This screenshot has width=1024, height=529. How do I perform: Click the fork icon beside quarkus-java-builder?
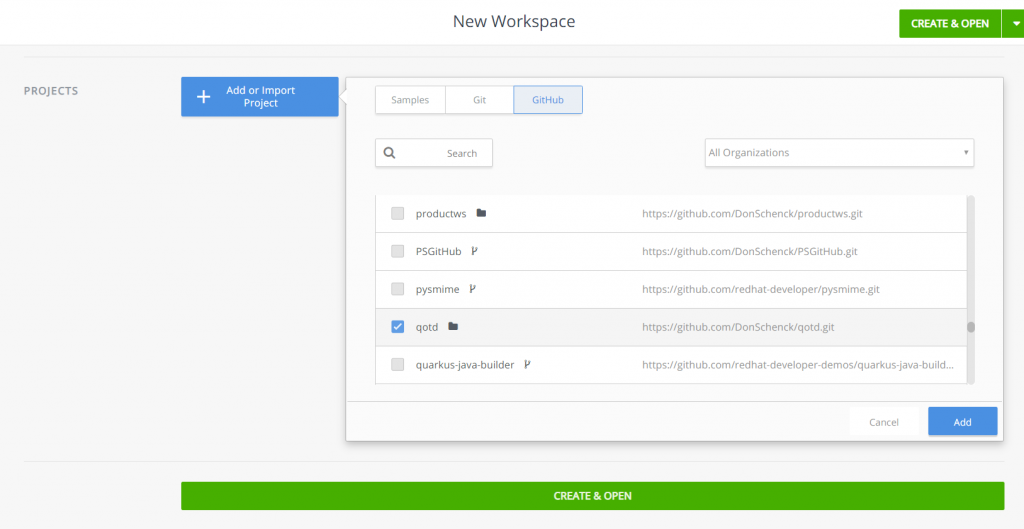[x=527, y=365]
